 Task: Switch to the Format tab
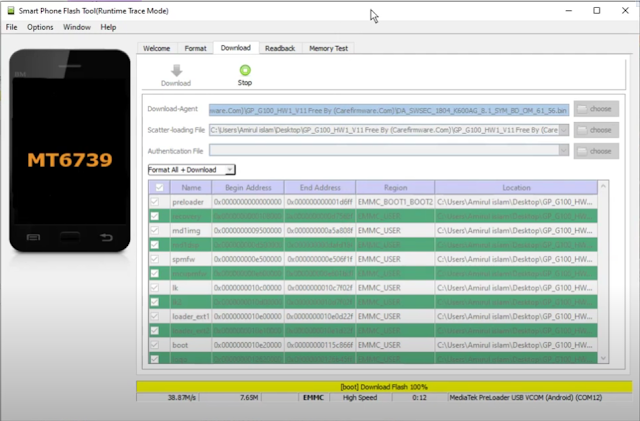pyautogui.click(x=195, y=48)
